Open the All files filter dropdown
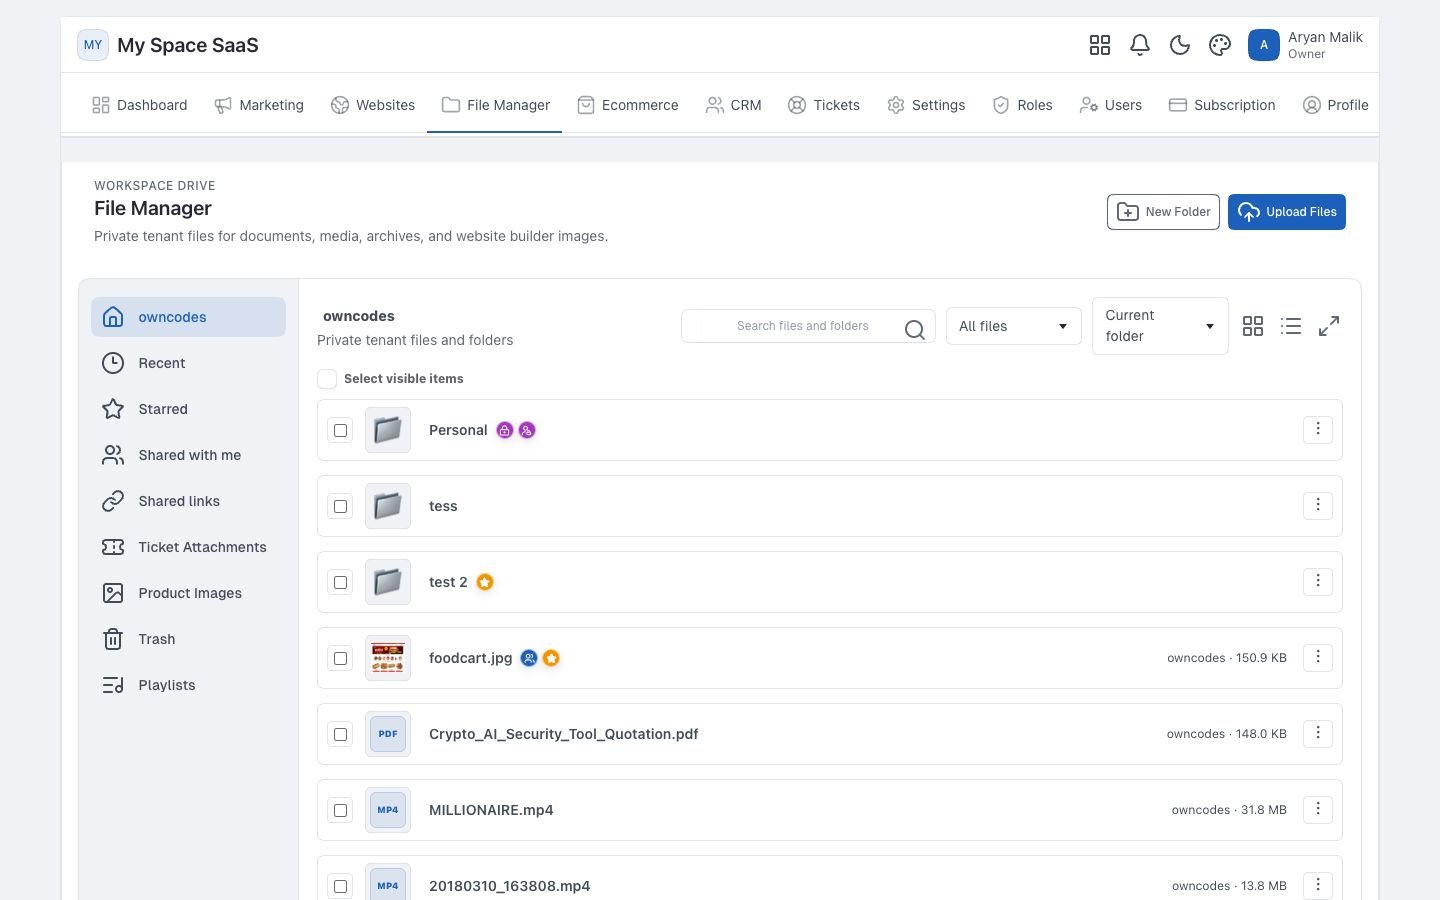The height and width of the screenshot is (900, 1440). [x=1013, y=326]
